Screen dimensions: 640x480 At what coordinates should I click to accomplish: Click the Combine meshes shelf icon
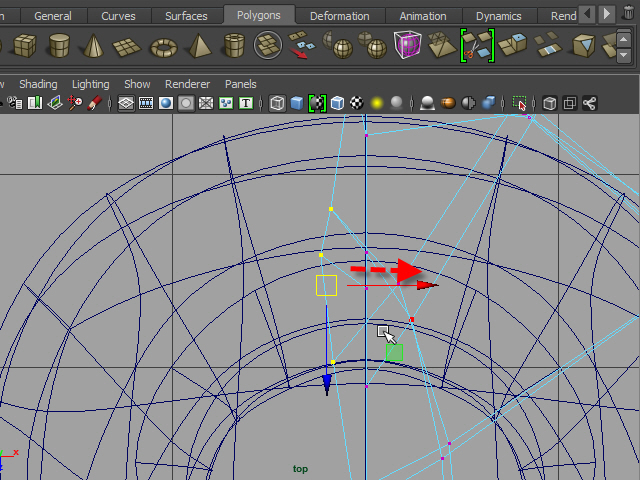pyautogui.click(x=338, y=45)
